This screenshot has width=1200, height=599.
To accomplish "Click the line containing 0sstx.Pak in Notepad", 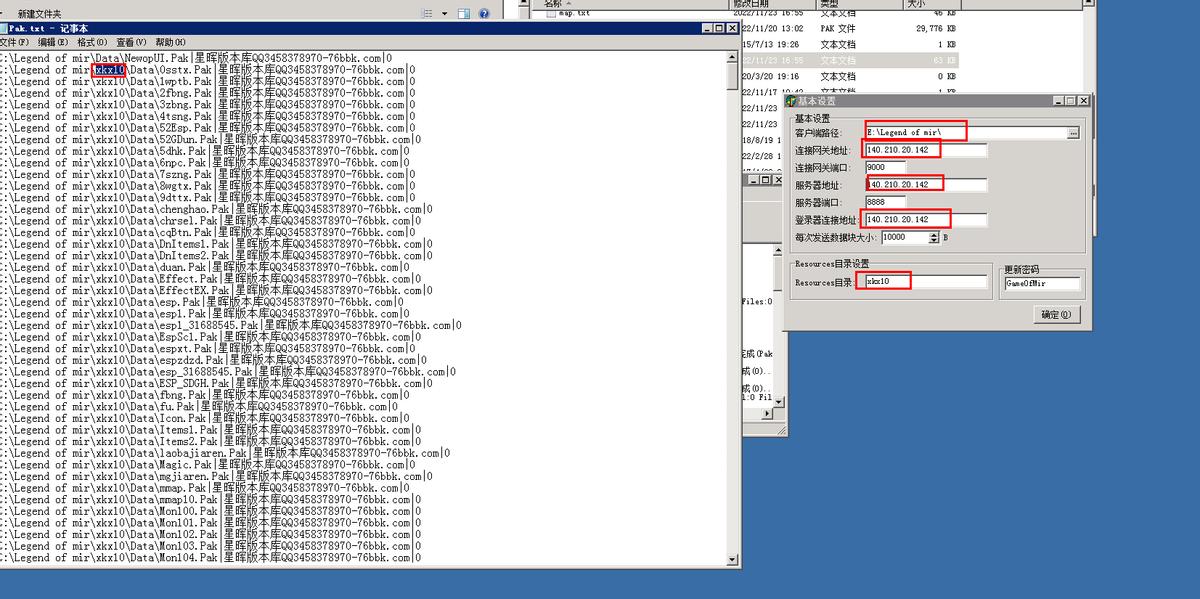I will click(208, 70).
